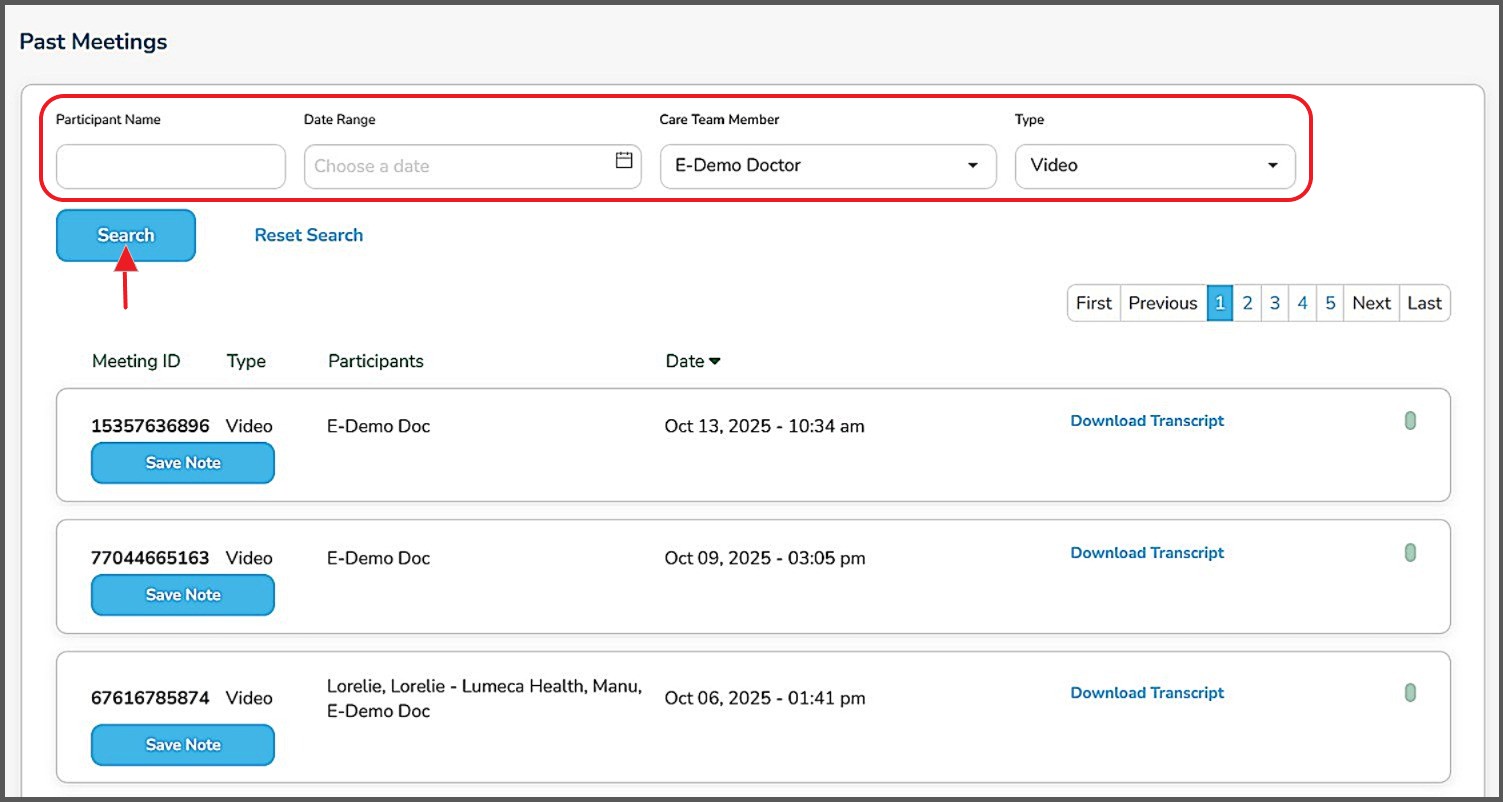Save Note for meeting 15357636896
The height and width of the screenshot is (802, 1503).
(x=183, y=463)
